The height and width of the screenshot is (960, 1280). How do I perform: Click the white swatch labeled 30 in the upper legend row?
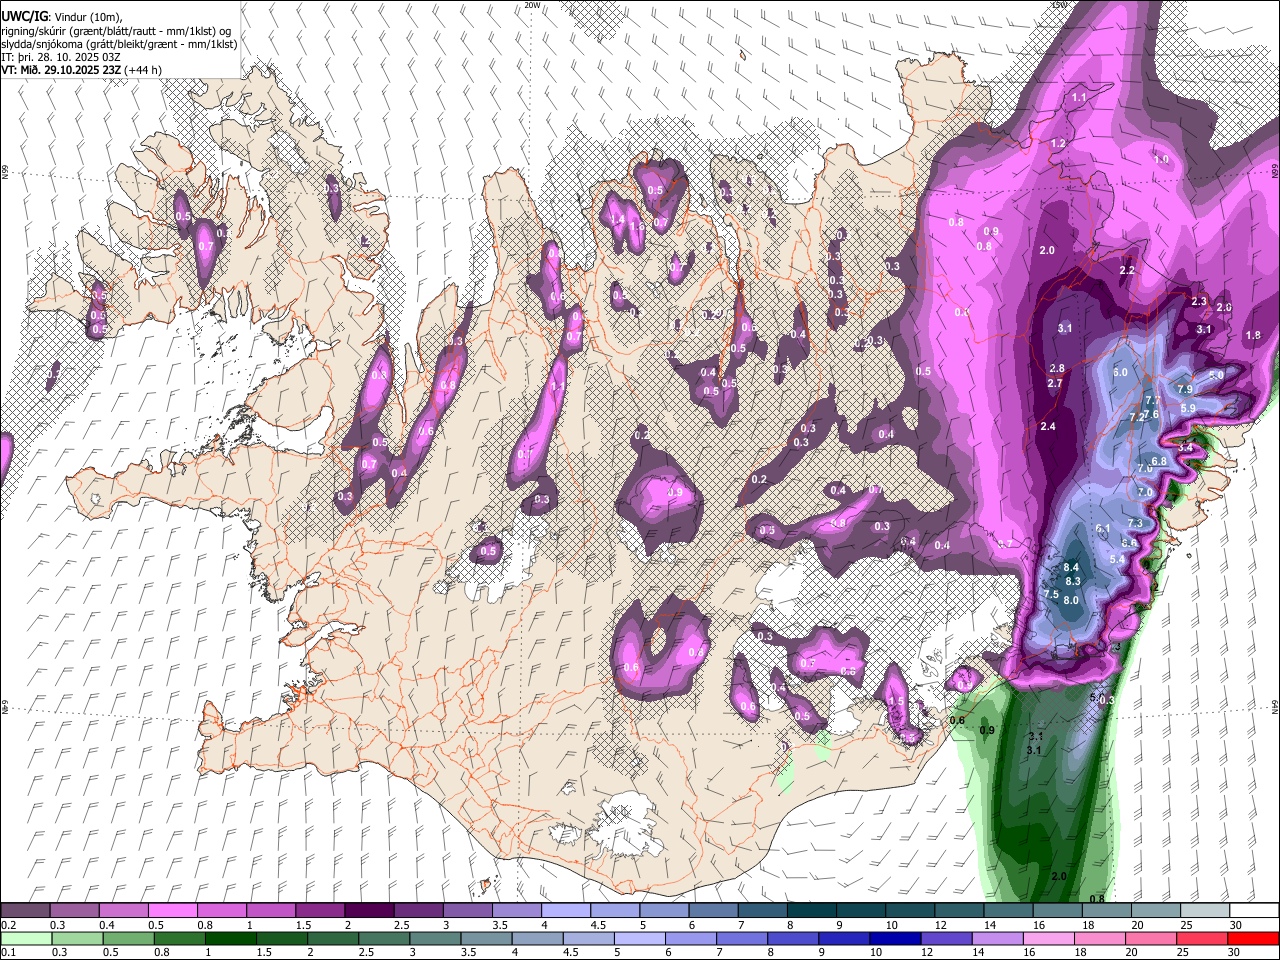(1253, 910)
